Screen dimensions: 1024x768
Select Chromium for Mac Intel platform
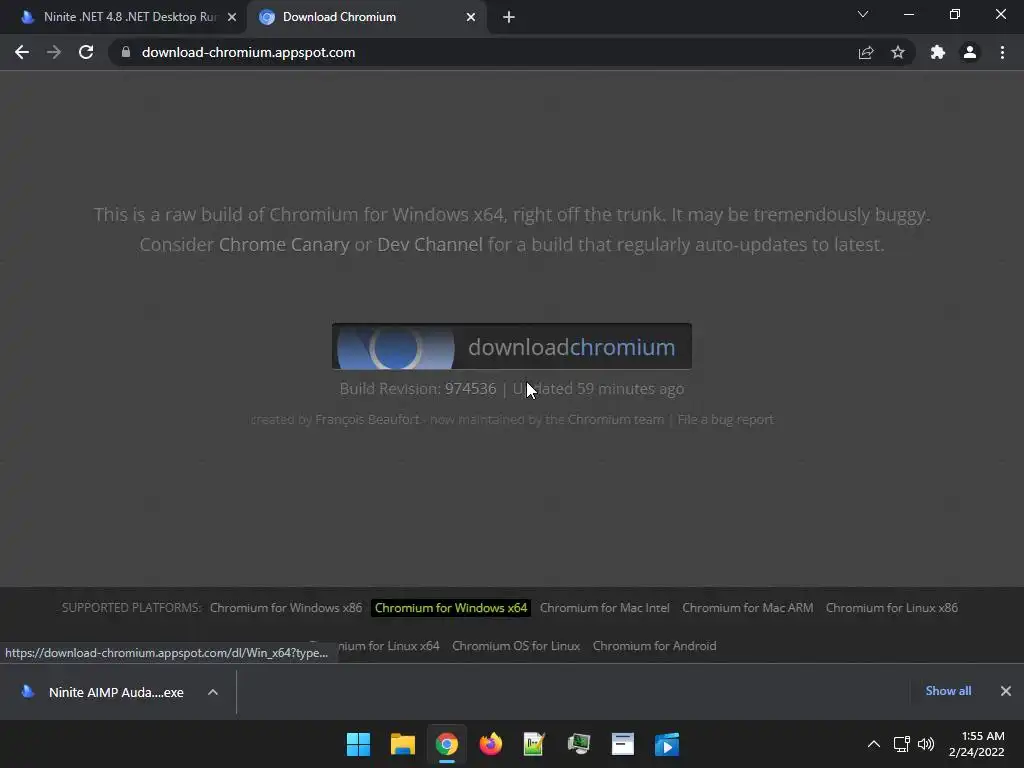(604, 608)
